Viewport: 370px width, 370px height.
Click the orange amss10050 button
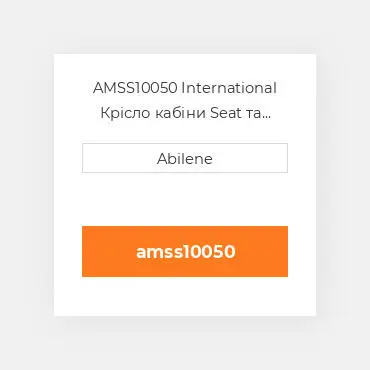tap(185, 251)
